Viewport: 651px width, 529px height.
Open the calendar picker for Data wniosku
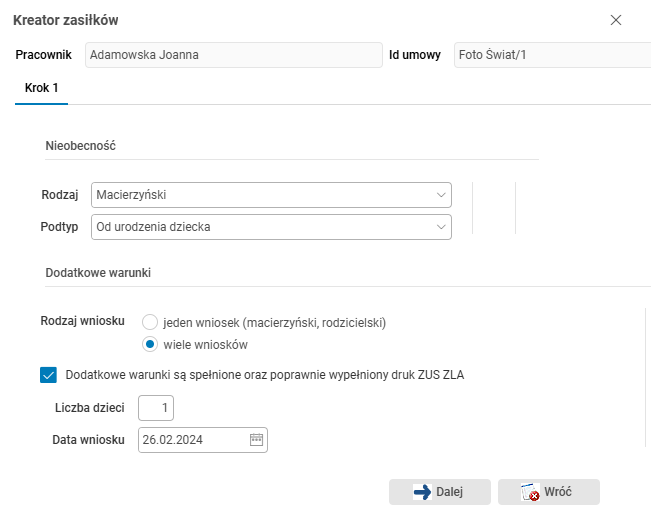[256, 440]
